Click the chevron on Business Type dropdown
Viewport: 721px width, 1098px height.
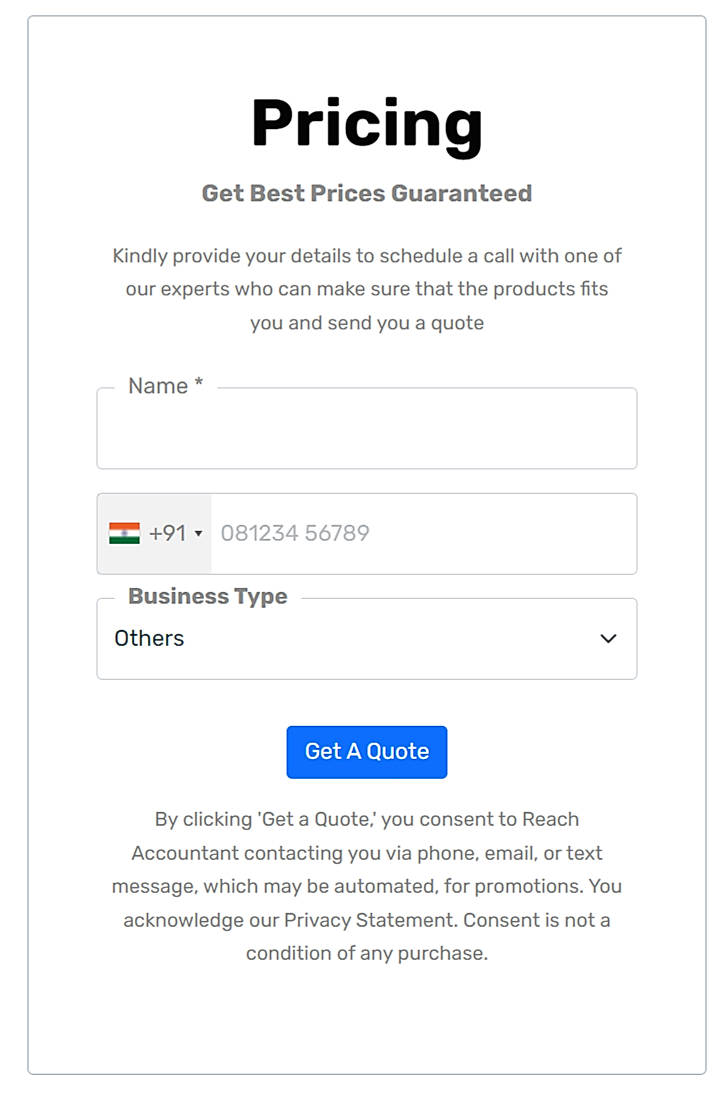[x=610, y=638]
